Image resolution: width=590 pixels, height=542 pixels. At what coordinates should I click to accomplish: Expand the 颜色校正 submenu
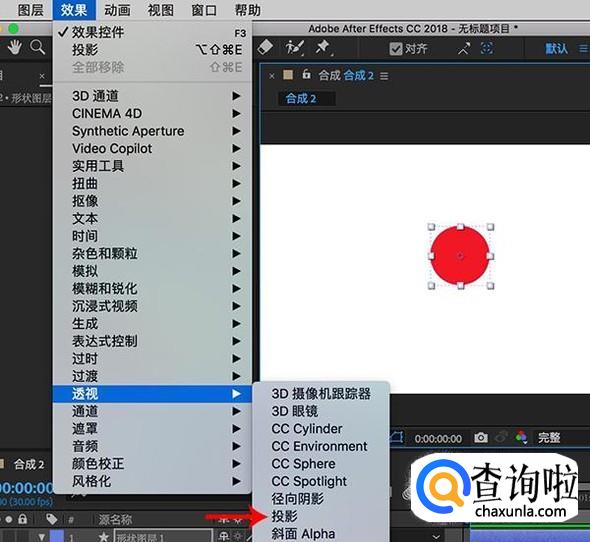coord(152,463)
